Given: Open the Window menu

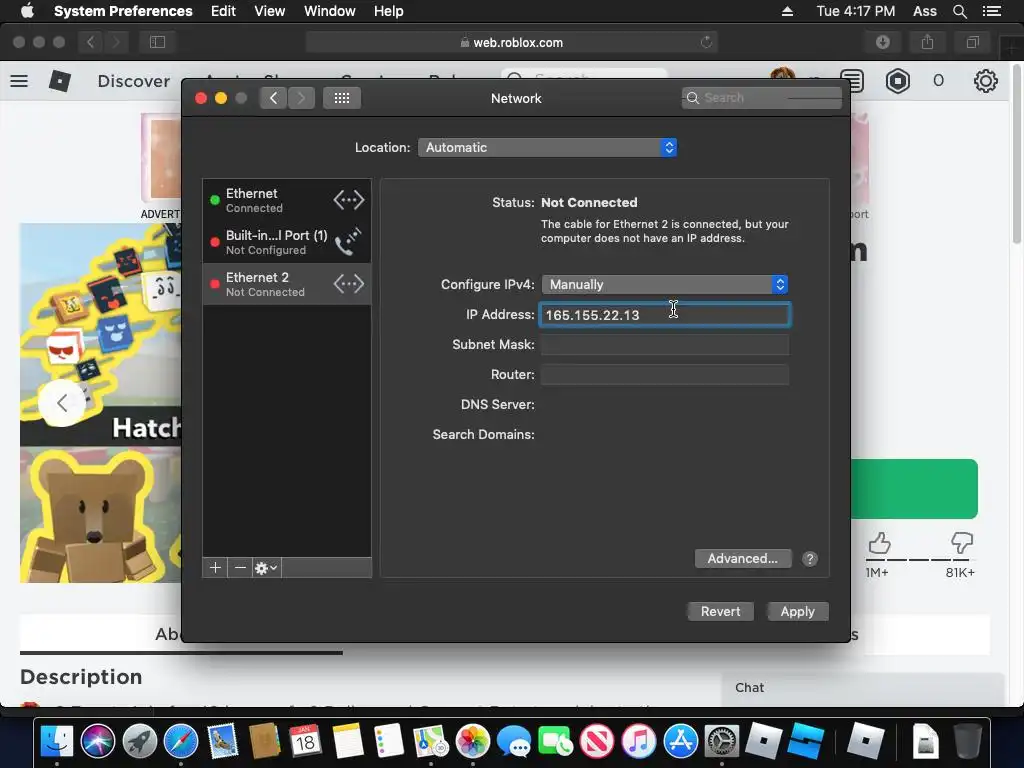Looking at the screenshot, I should click(x=329, y=11).
